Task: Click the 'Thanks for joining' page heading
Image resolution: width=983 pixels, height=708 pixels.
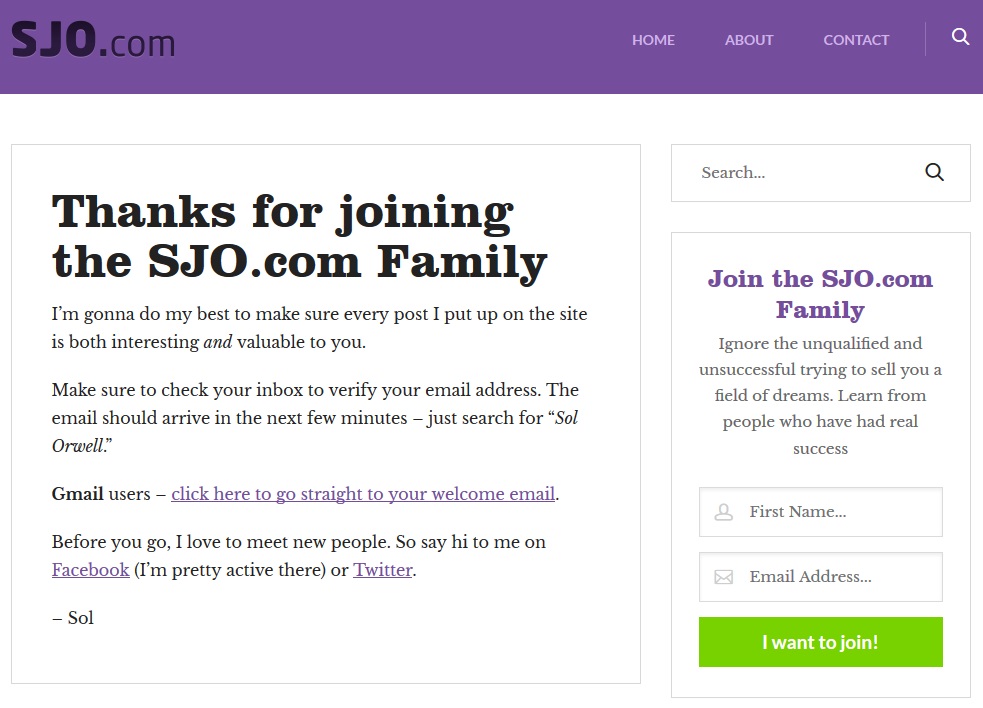Action: pyautogui.click(x=300, y=238)
